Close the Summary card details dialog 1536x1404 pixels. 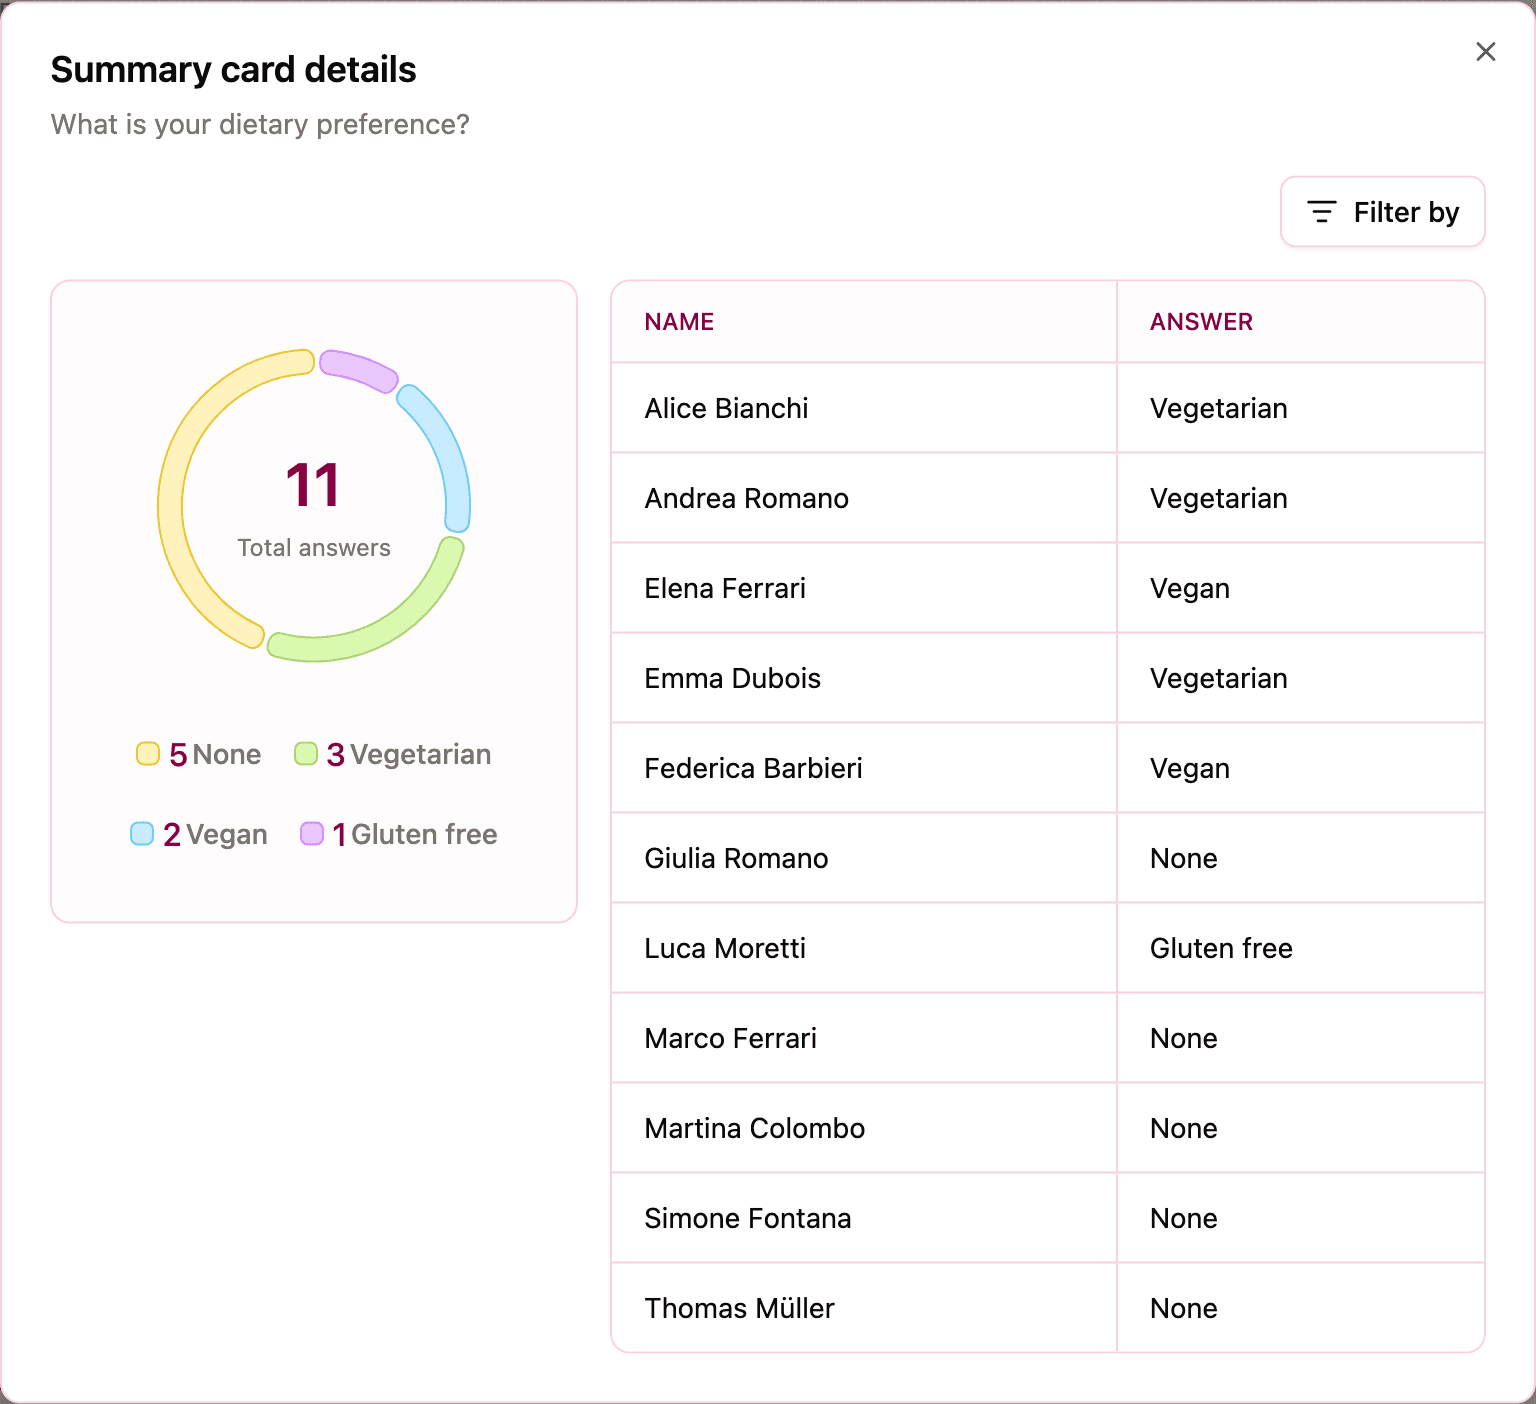[1485, 52]
